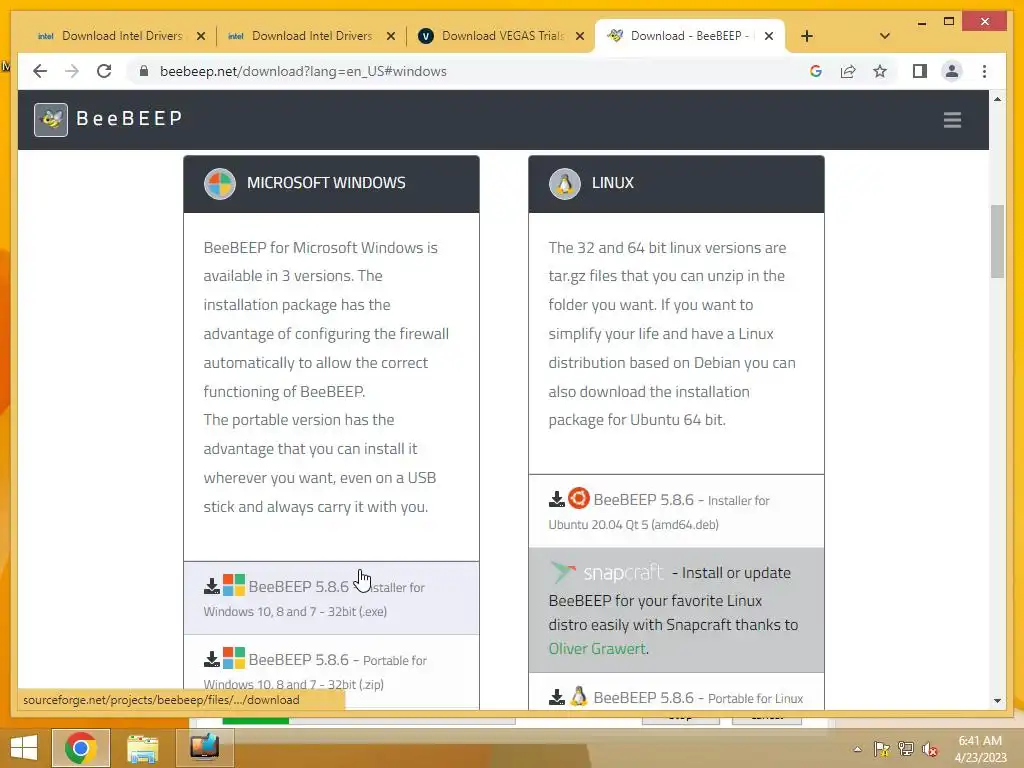
Task: Bookmark this page with star icon
Action: 880,71
